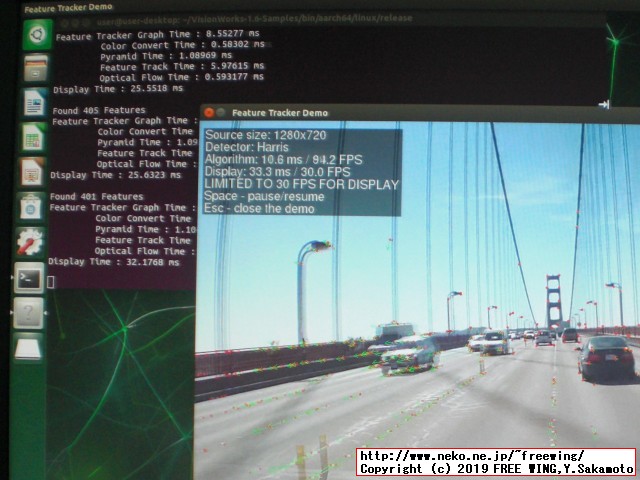Switch to the Terminal launcher icon
This screenshot has width=640, height=480.
click(x=29, y=278)
